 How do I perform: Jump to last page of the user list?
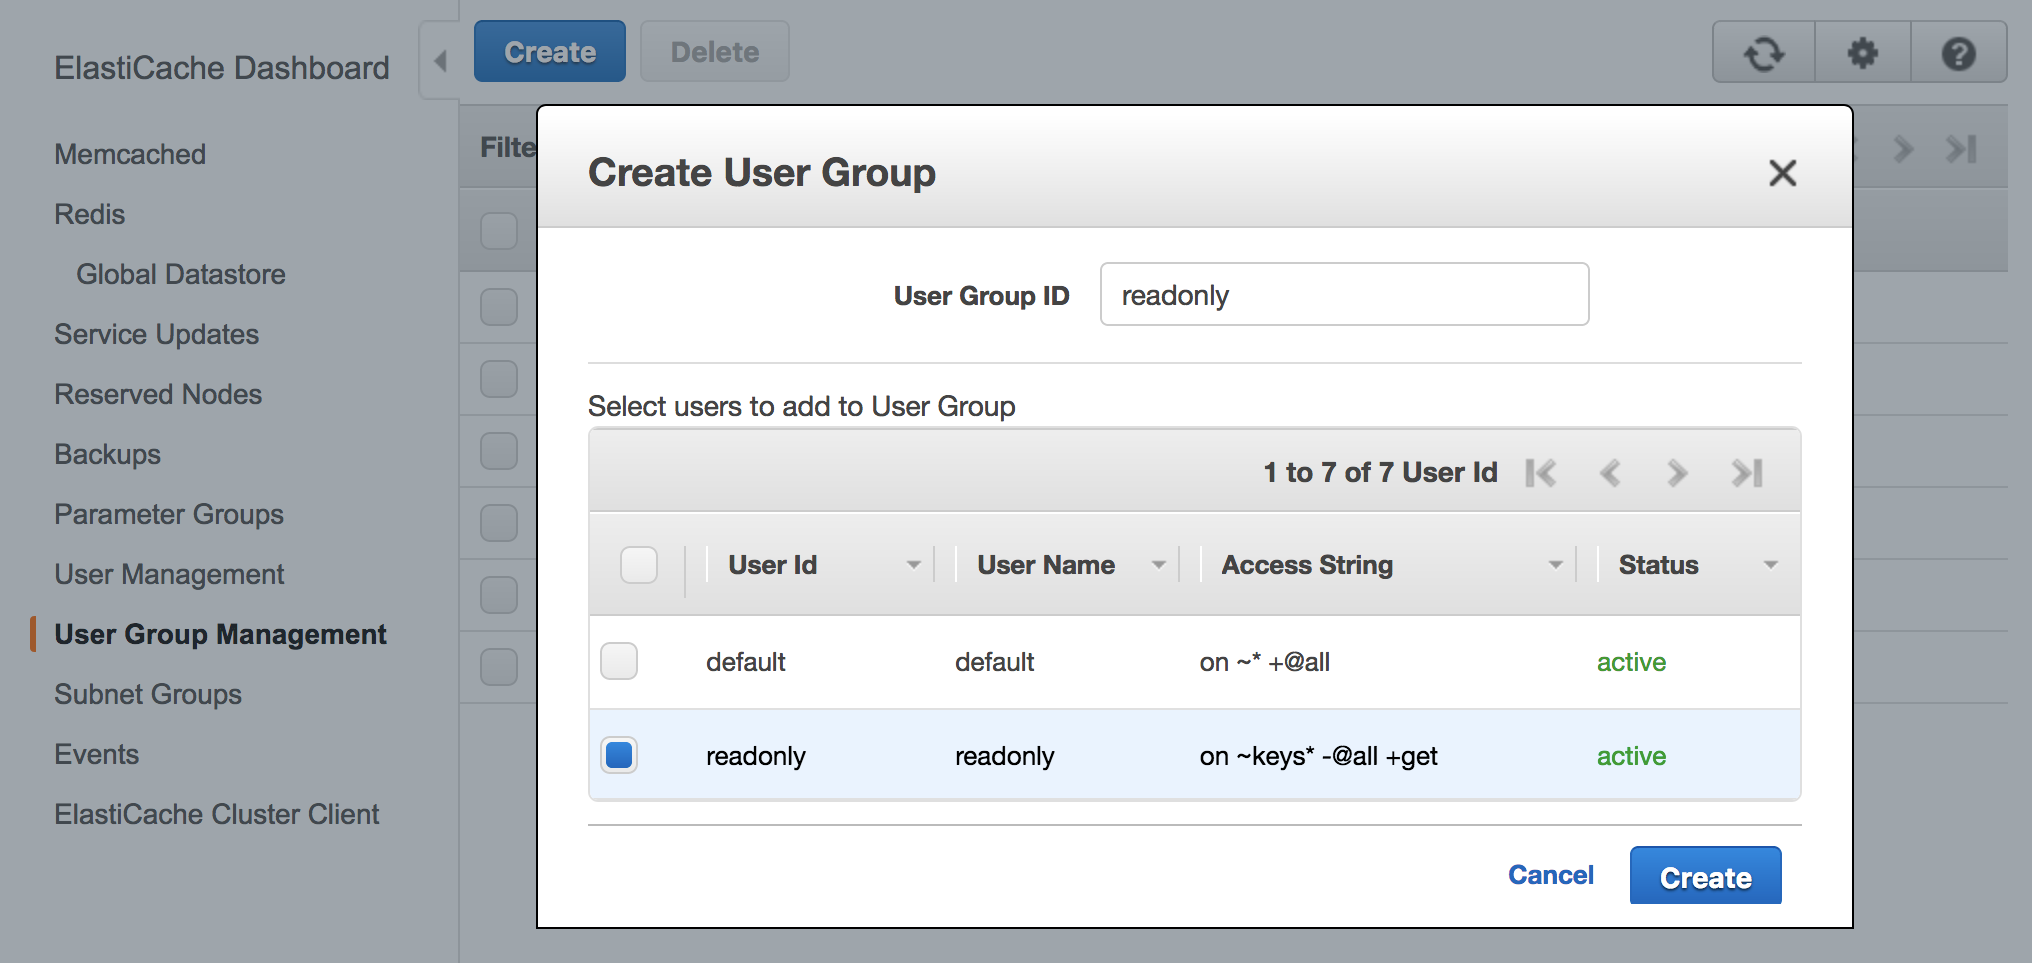pos(1747,473)
